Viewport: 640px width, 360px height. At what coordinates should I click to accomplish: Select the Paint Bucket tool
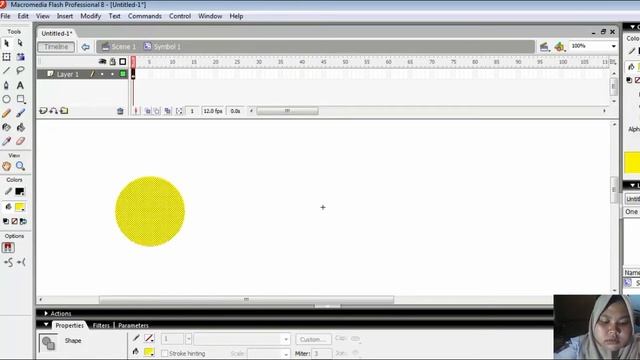pos(20,127)
